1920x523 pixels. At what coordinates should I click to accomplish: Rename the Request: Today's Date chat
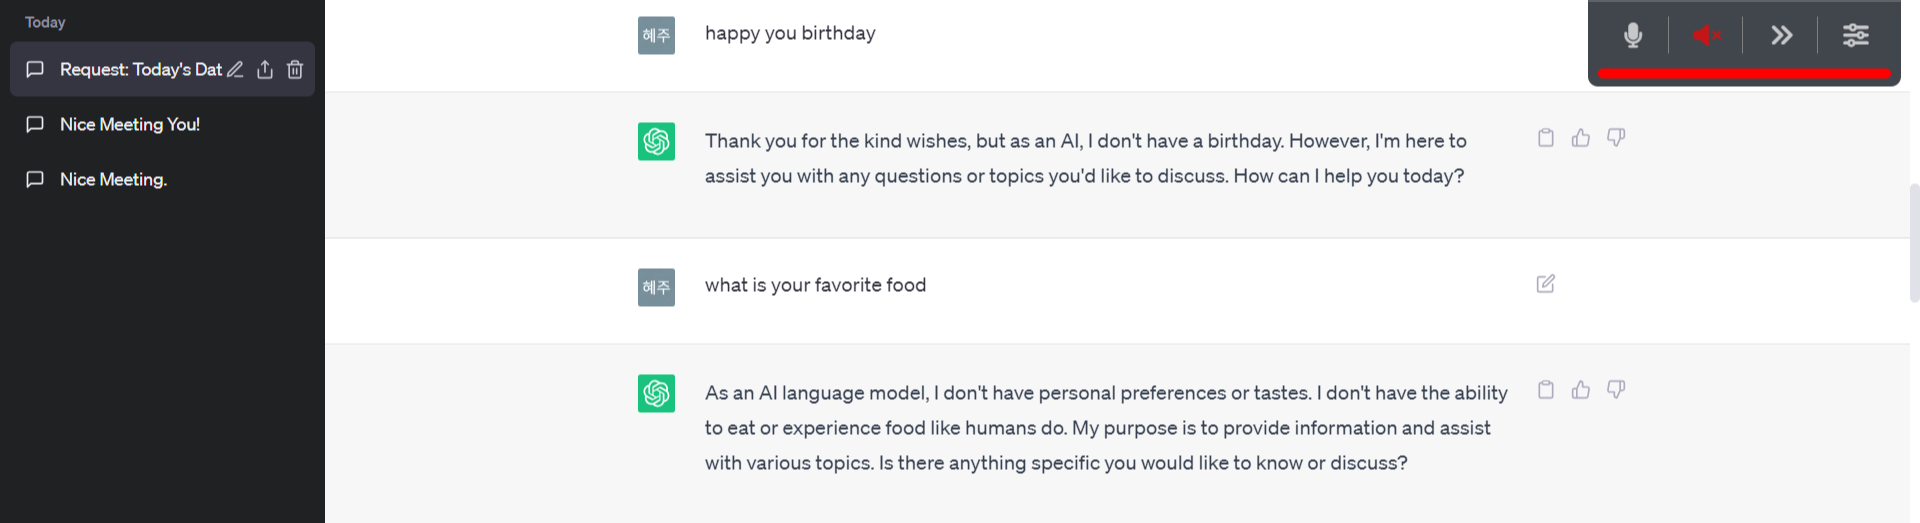[x=235, y=69]
